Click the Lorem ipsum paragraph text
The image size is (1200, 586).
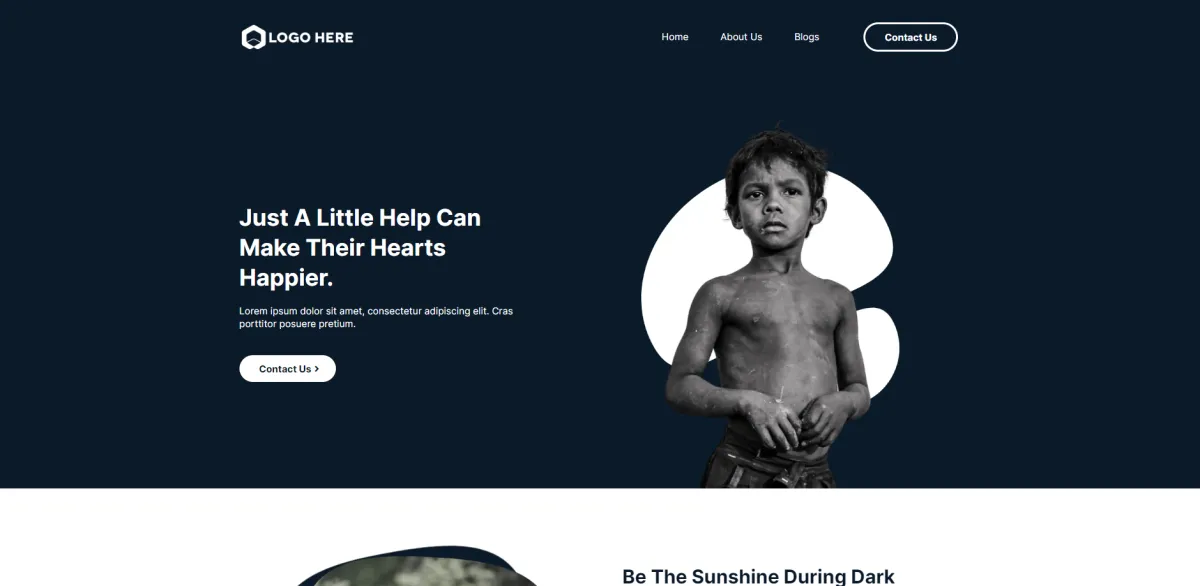376,317
